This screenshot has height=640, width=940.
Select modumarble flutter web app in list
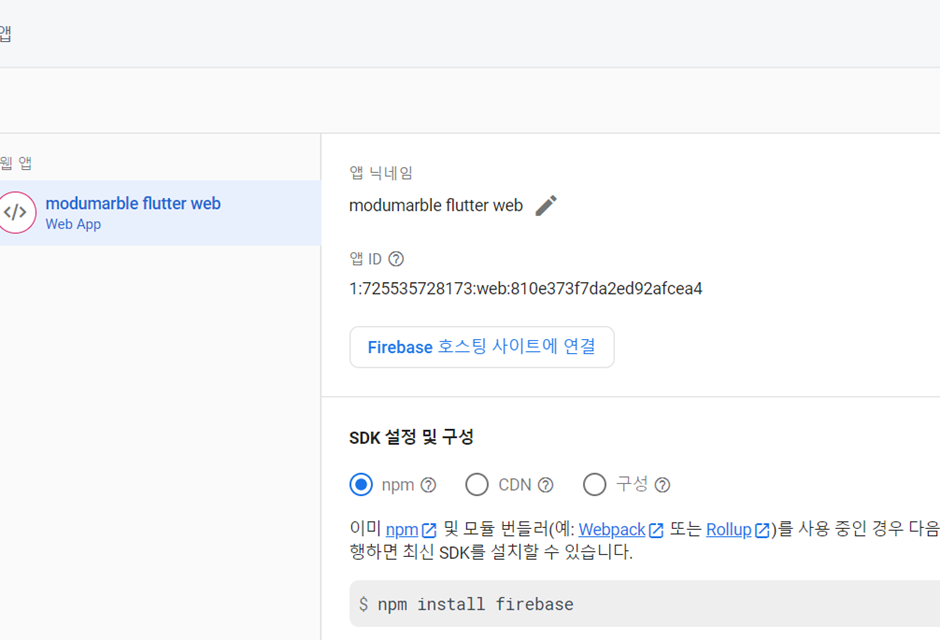click(160, 213)
